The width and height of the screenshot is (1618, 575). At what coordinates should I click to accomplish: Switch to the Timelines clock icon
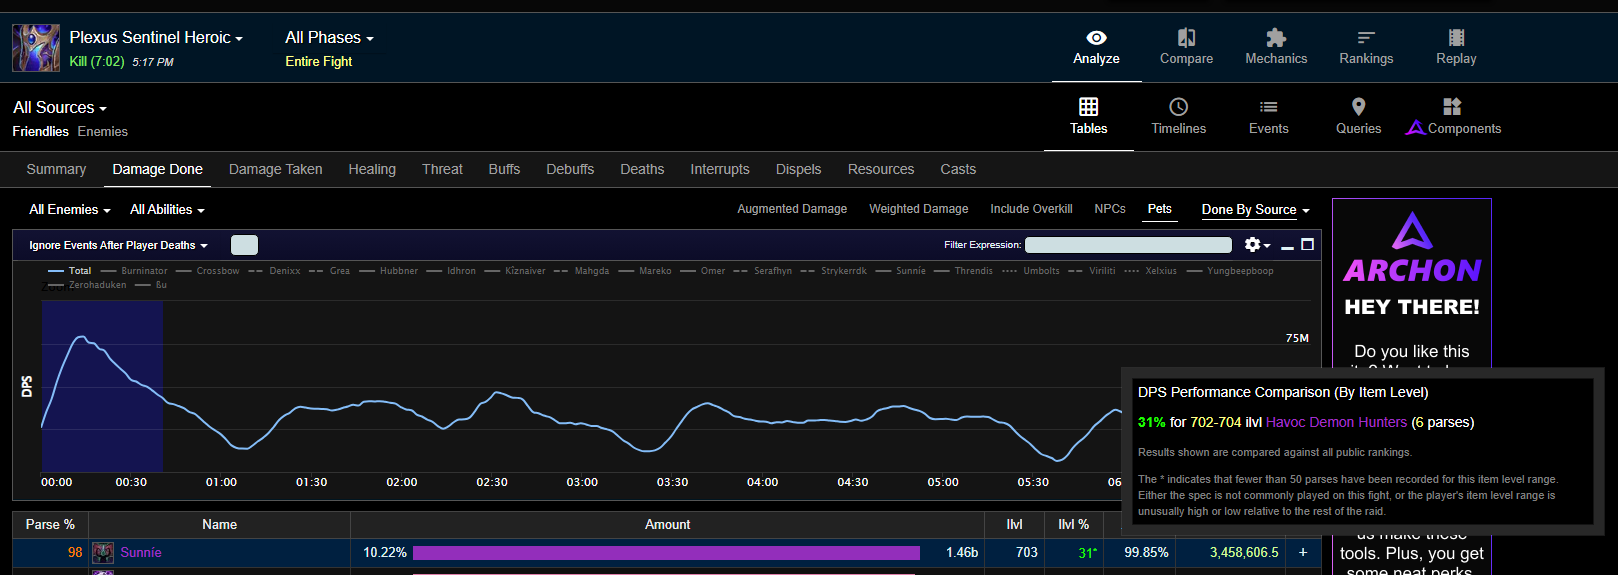(1178, 116)
